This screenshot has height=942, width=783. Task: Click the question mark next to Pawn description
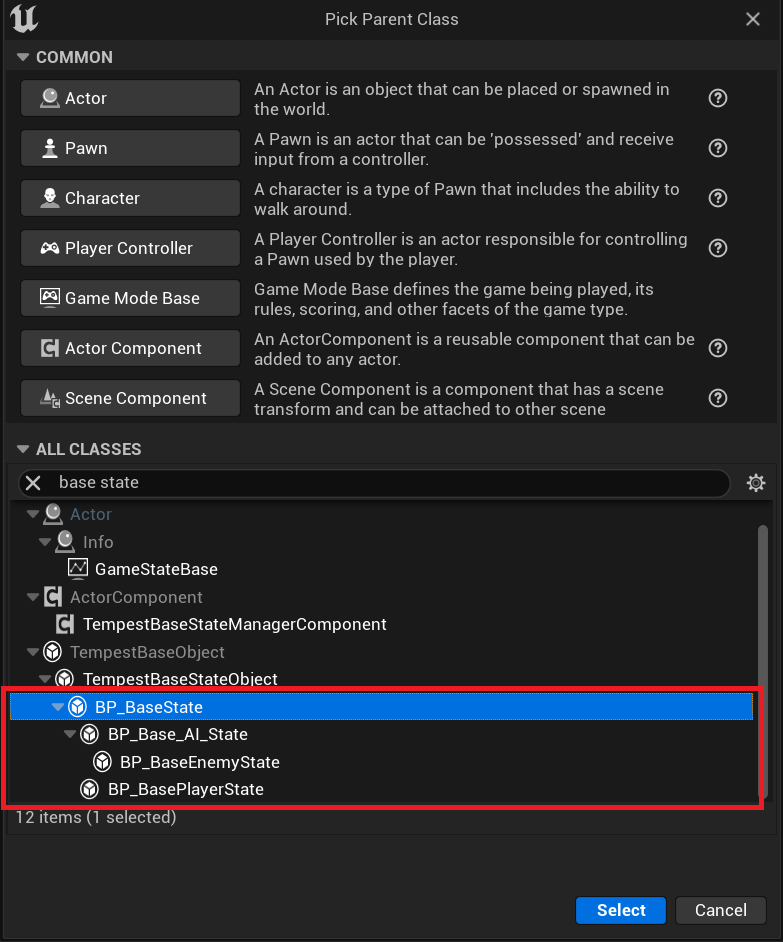tap(717, 148)
